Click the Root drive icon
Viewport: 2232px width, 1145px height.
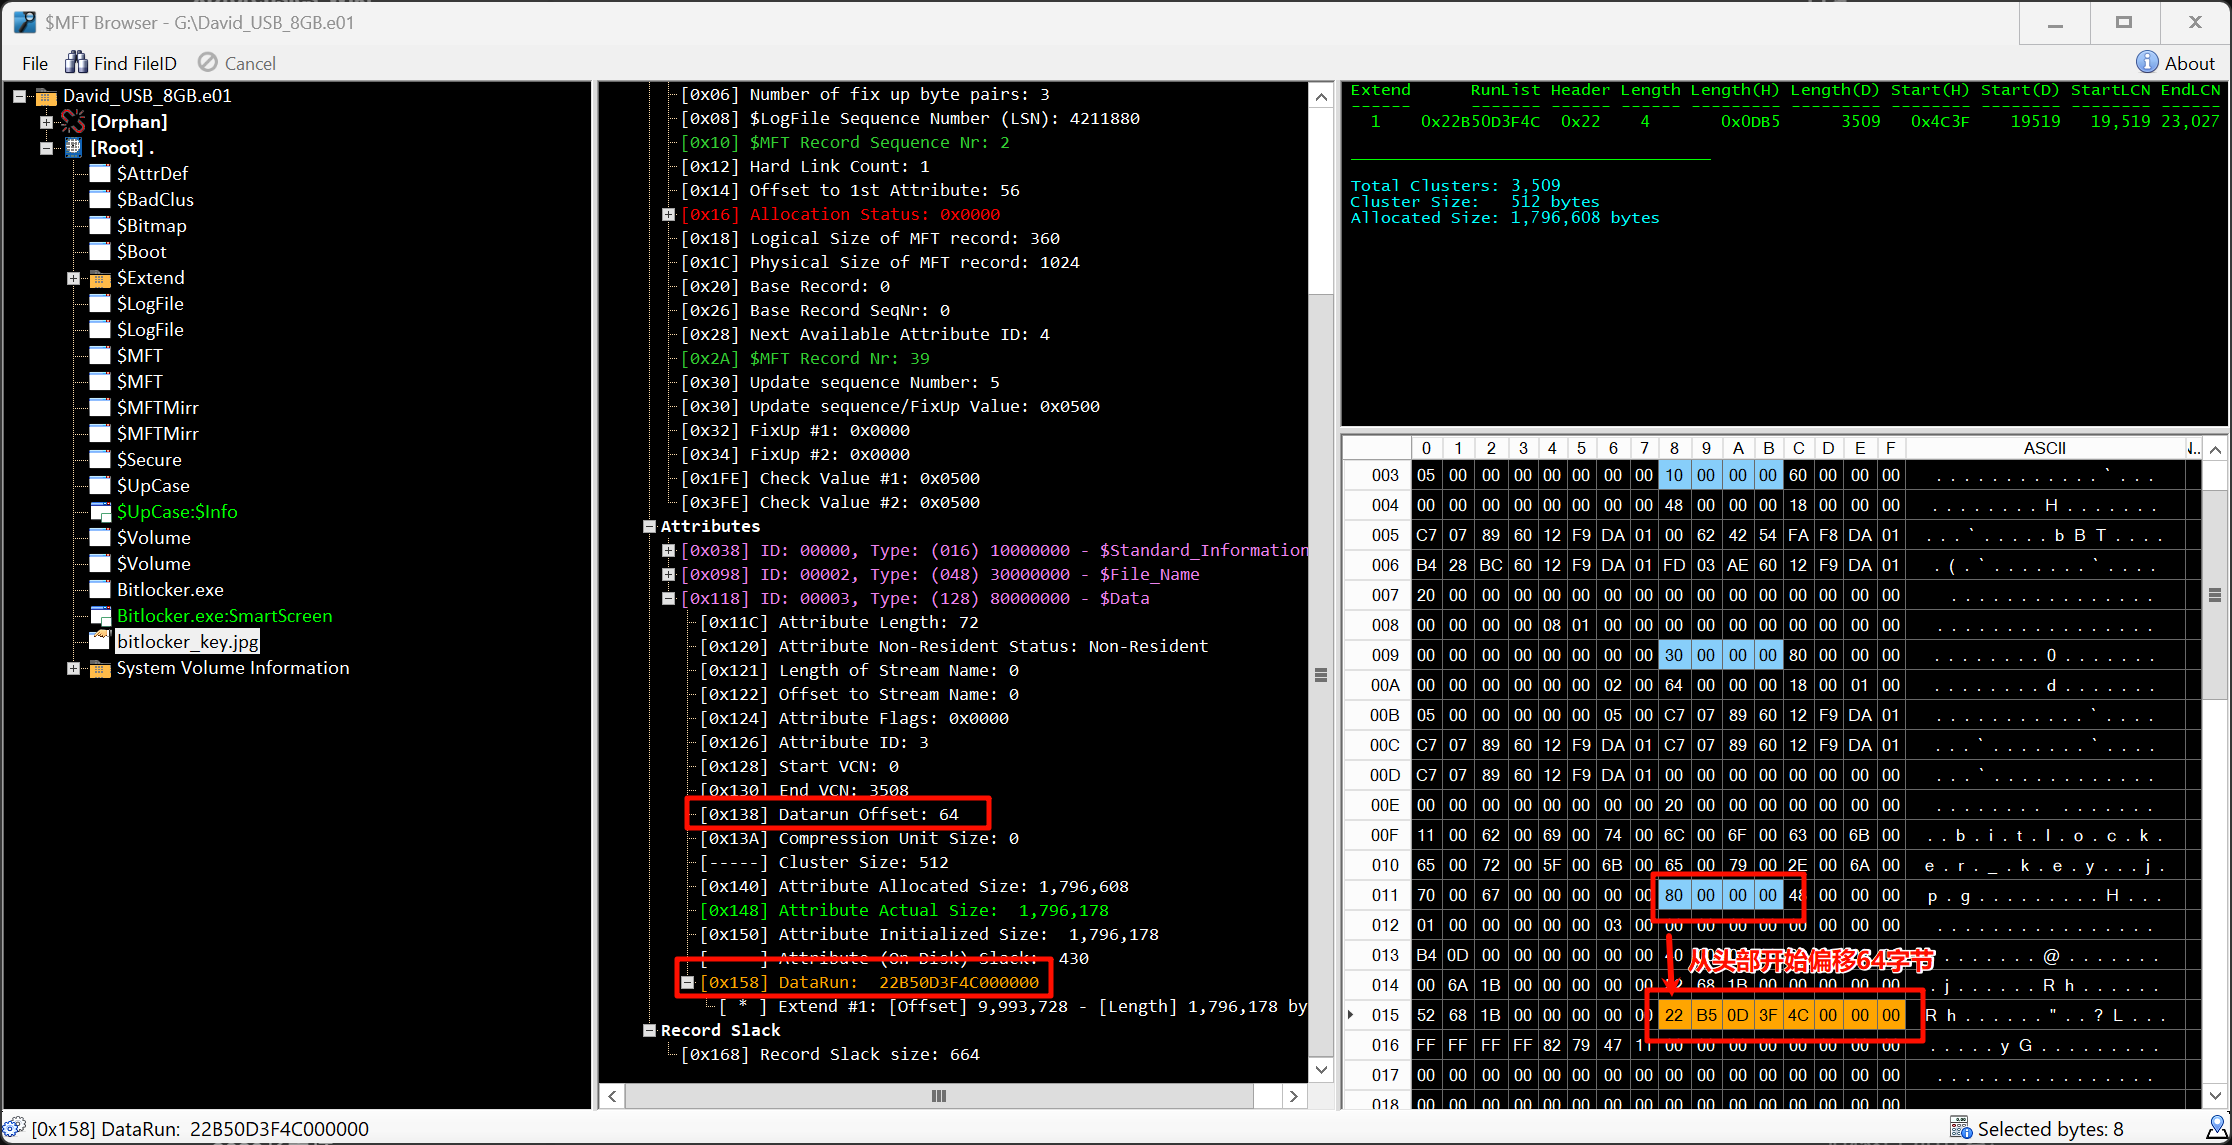tap(73, 147)
